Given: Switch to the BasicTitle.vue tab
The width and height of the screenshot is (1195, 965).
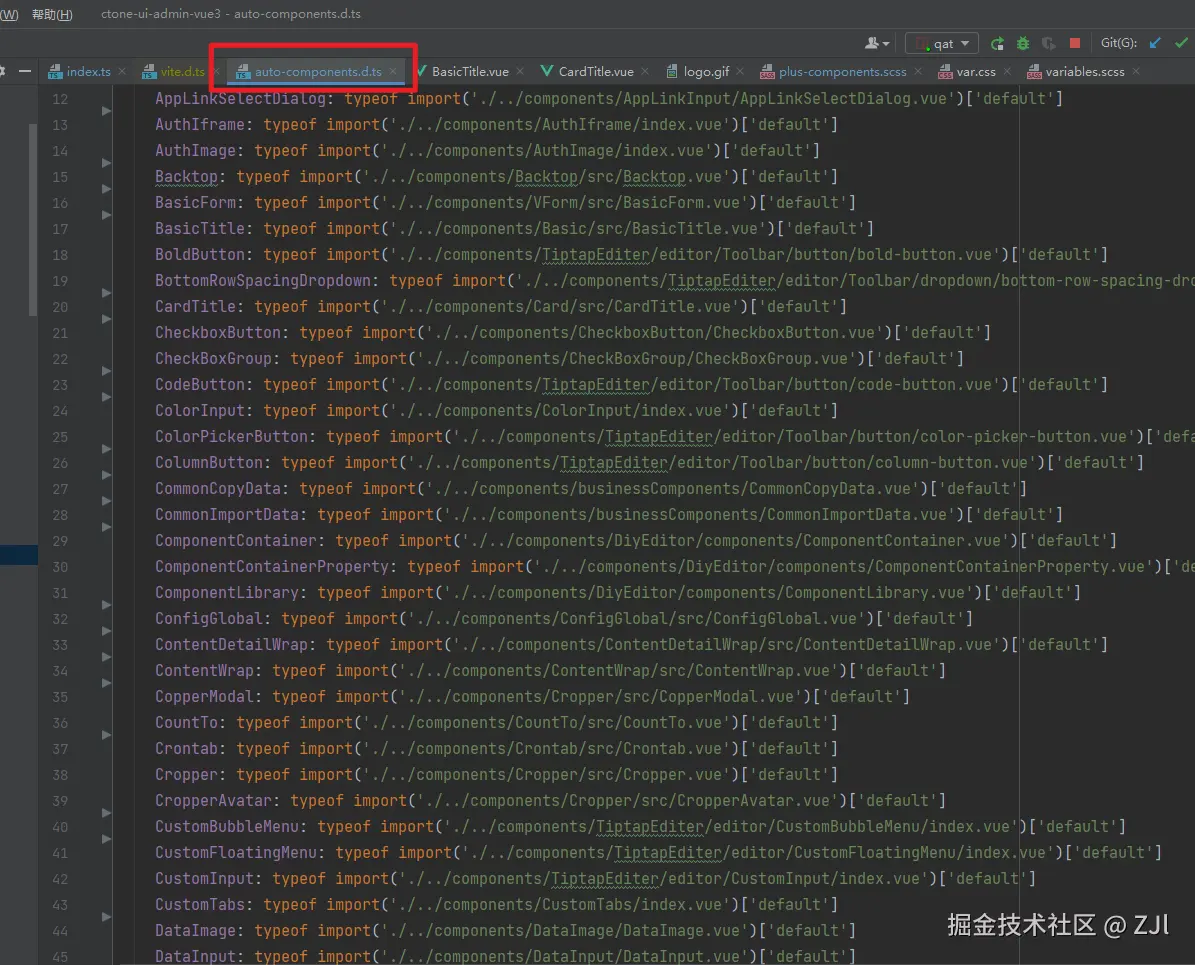Looking at the screenshot, I should [470, 72].
